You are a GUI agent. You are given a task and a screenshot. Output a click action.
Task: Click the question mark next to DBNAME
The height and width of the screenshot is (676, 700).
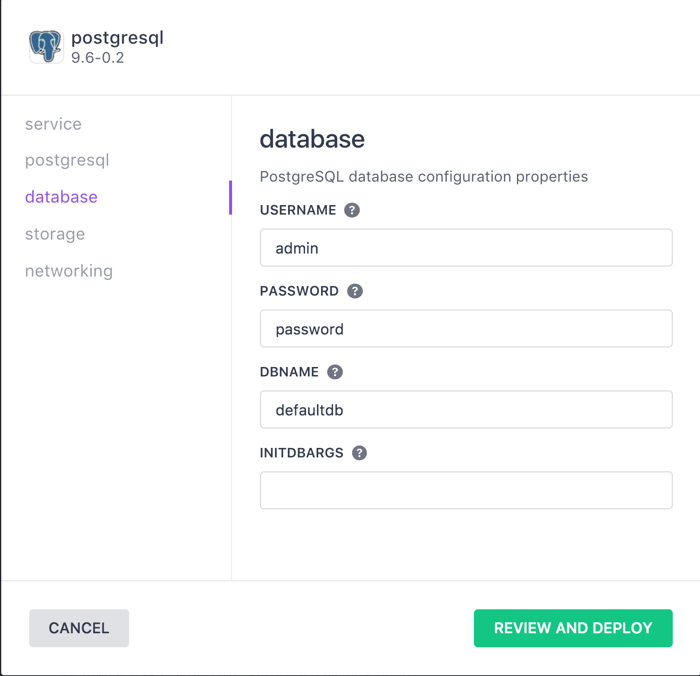tap(335, 372)
